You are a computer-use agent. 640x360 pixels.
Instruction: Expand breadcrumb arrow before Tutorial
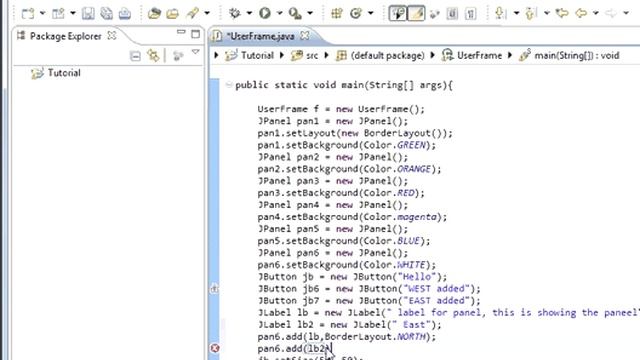tap(216, 55)
